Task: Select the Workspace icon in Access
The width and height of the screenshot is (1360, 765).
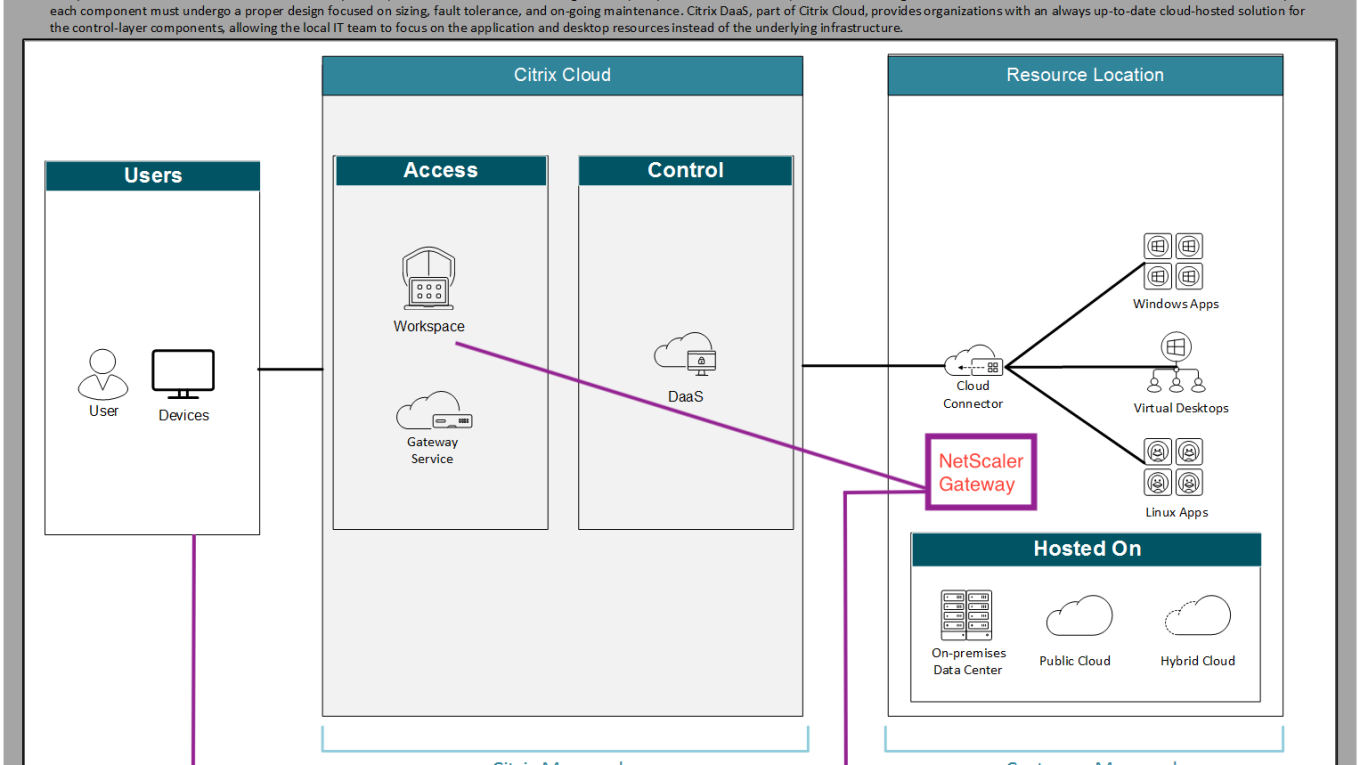Action: [428, 279]
